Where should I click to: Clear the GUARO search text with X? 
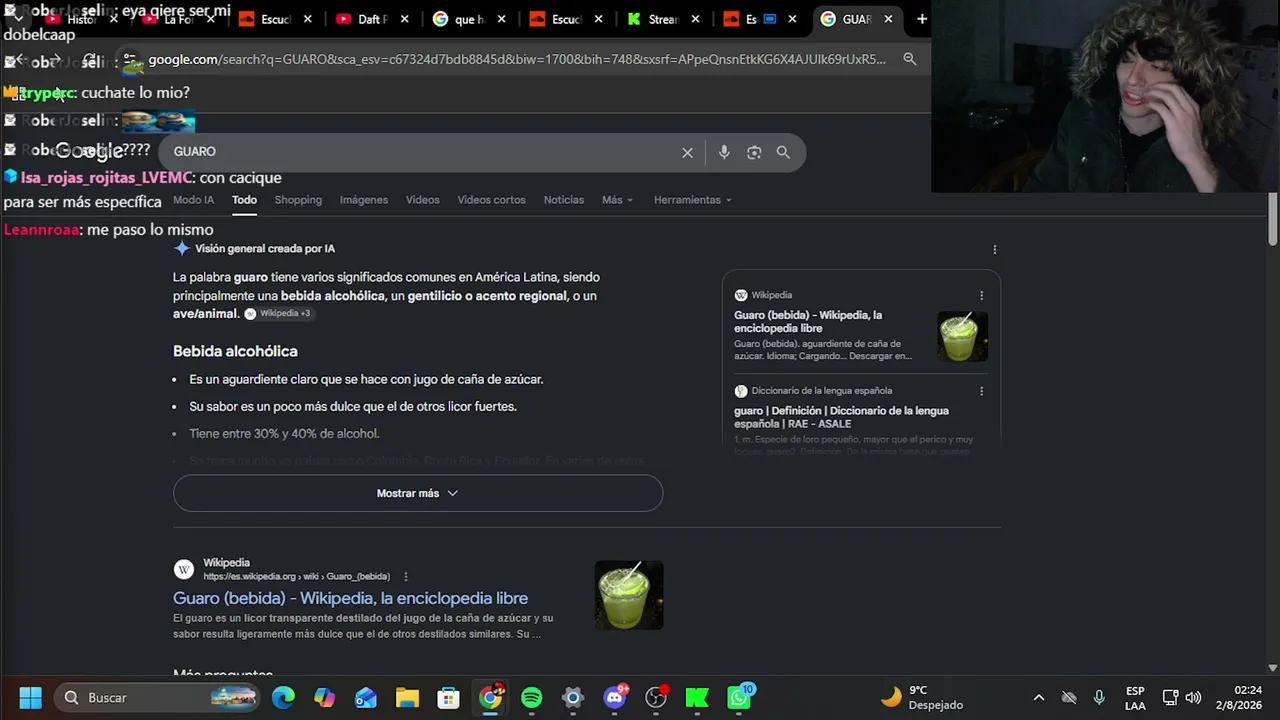pos(687,152)
